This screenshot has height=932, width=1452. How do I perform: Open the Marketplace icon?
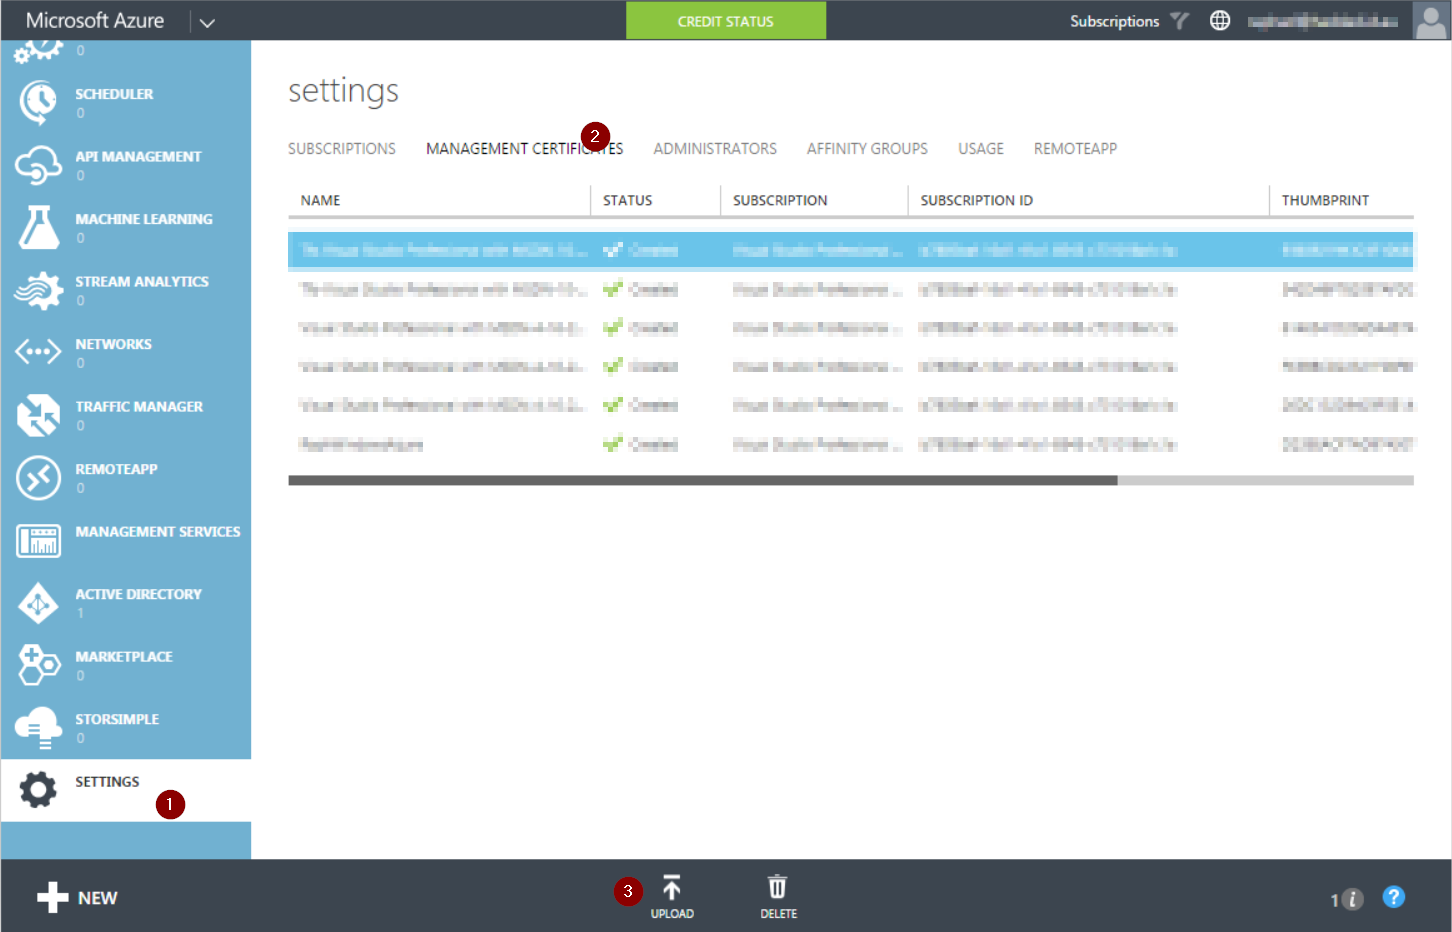pyautogui.click(x=38, y=665)
